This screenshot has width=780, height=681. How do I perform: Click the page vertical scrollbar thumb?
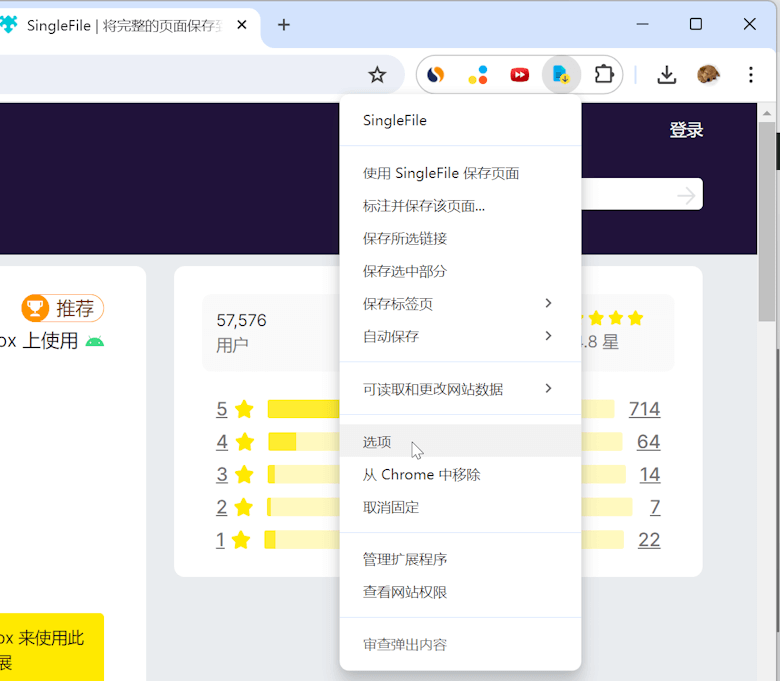pyautogui.click(x=767, y=221)
